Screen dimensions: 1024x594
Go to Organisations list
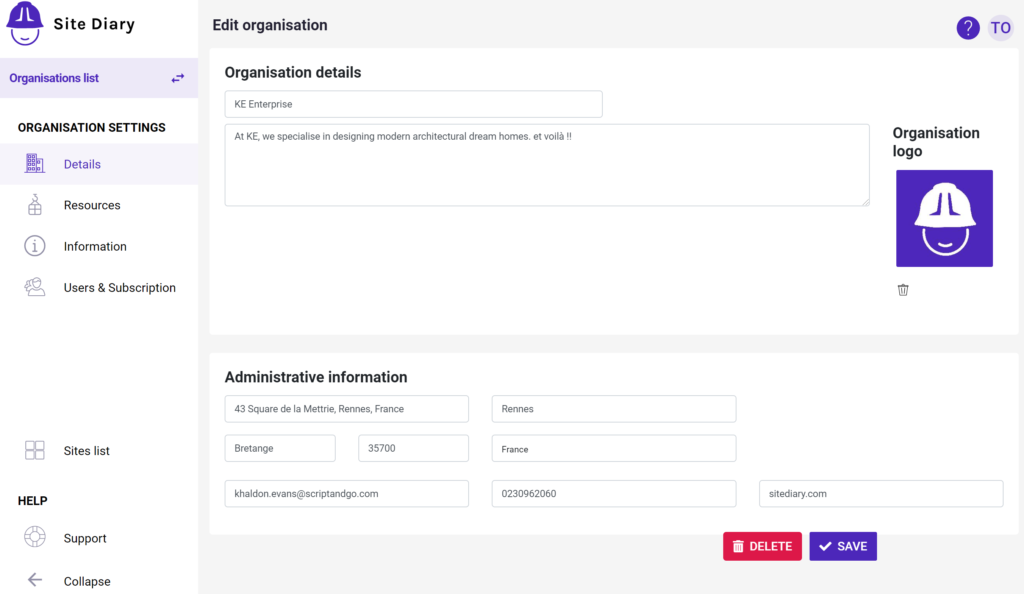[x=54, y=78]
